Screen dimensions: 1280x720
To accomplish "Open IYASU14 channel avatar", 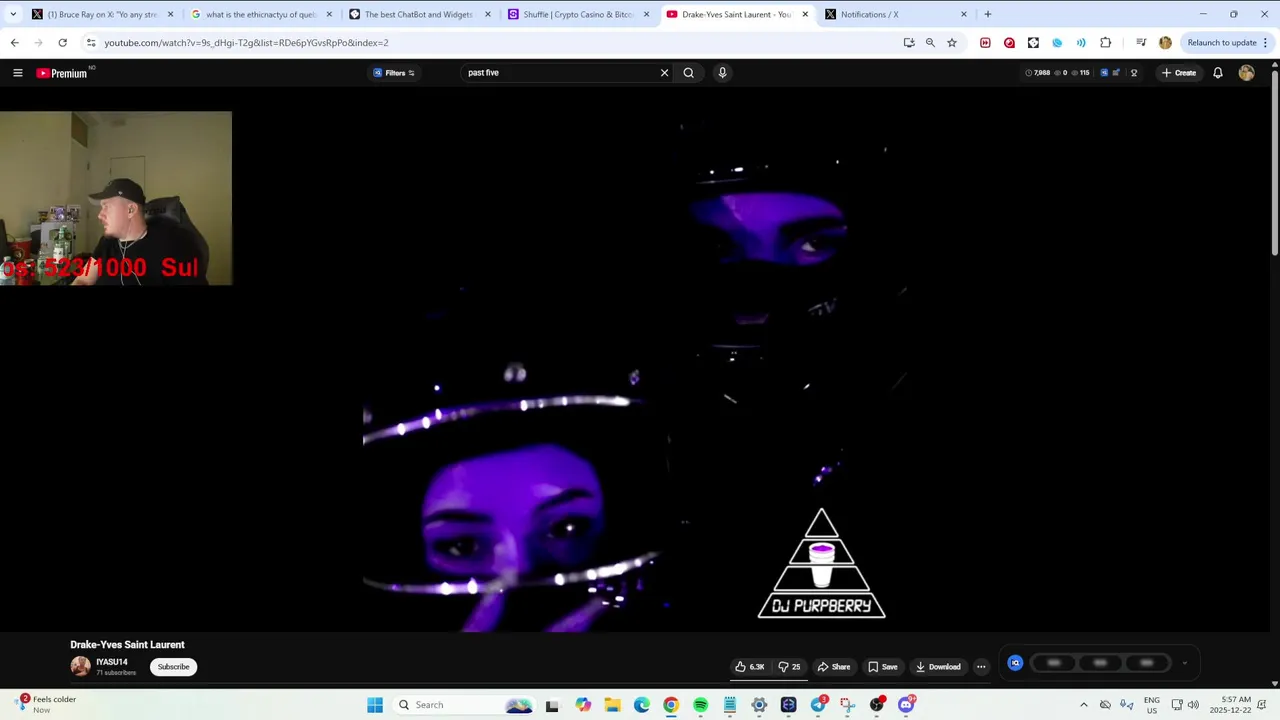I will click(80, 666).
